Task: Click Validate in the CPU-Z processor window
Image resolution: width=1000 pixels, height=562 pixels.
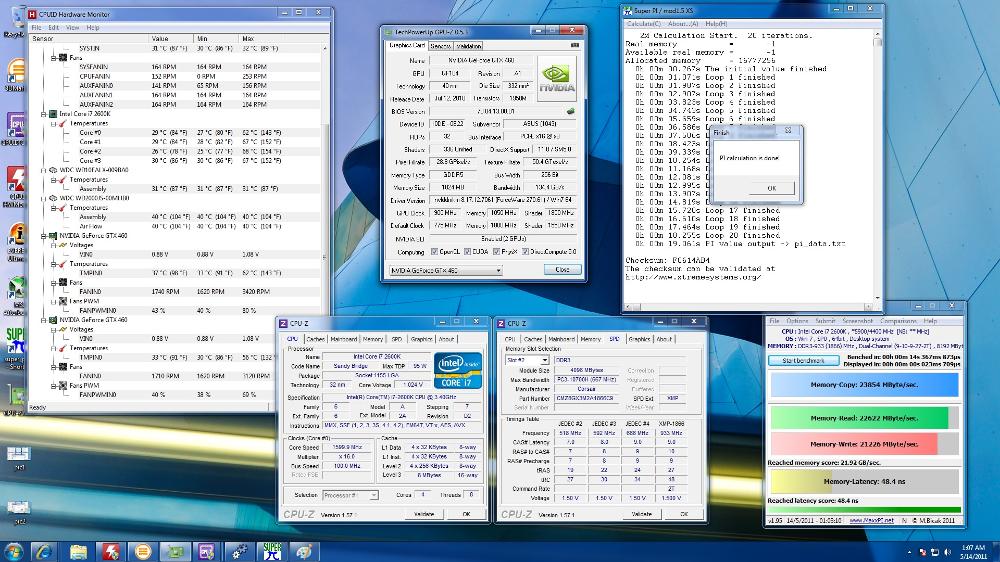Action: point(424,514)
